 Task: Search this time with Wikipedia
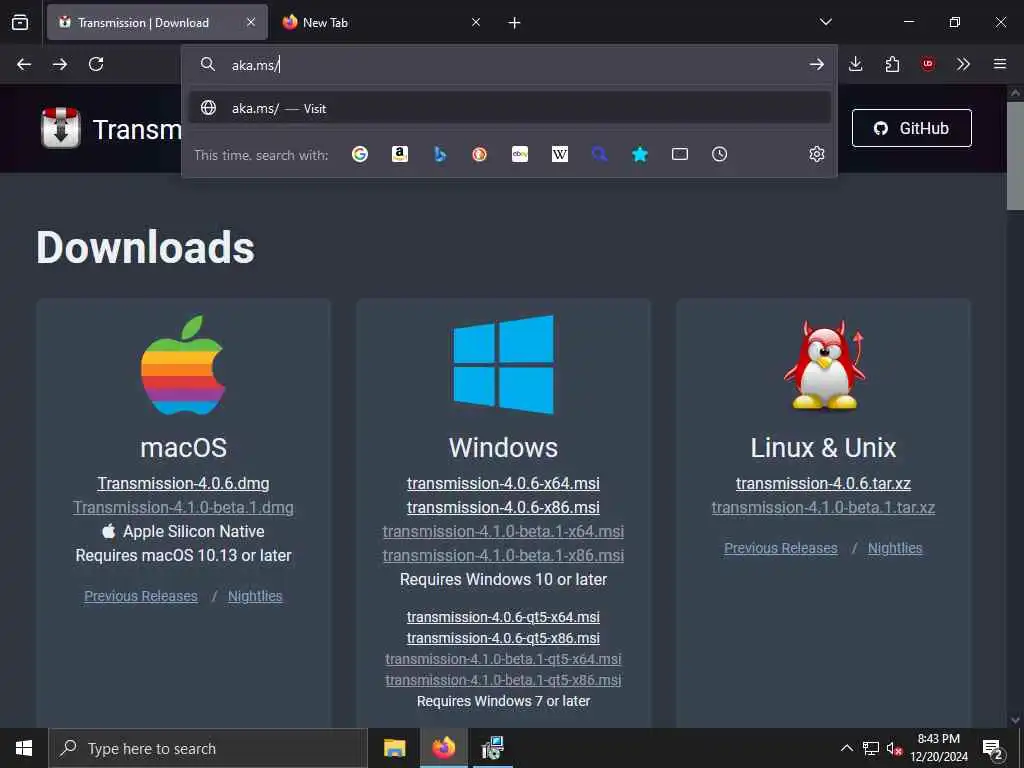pyautogui.click(x=560, y=154)
